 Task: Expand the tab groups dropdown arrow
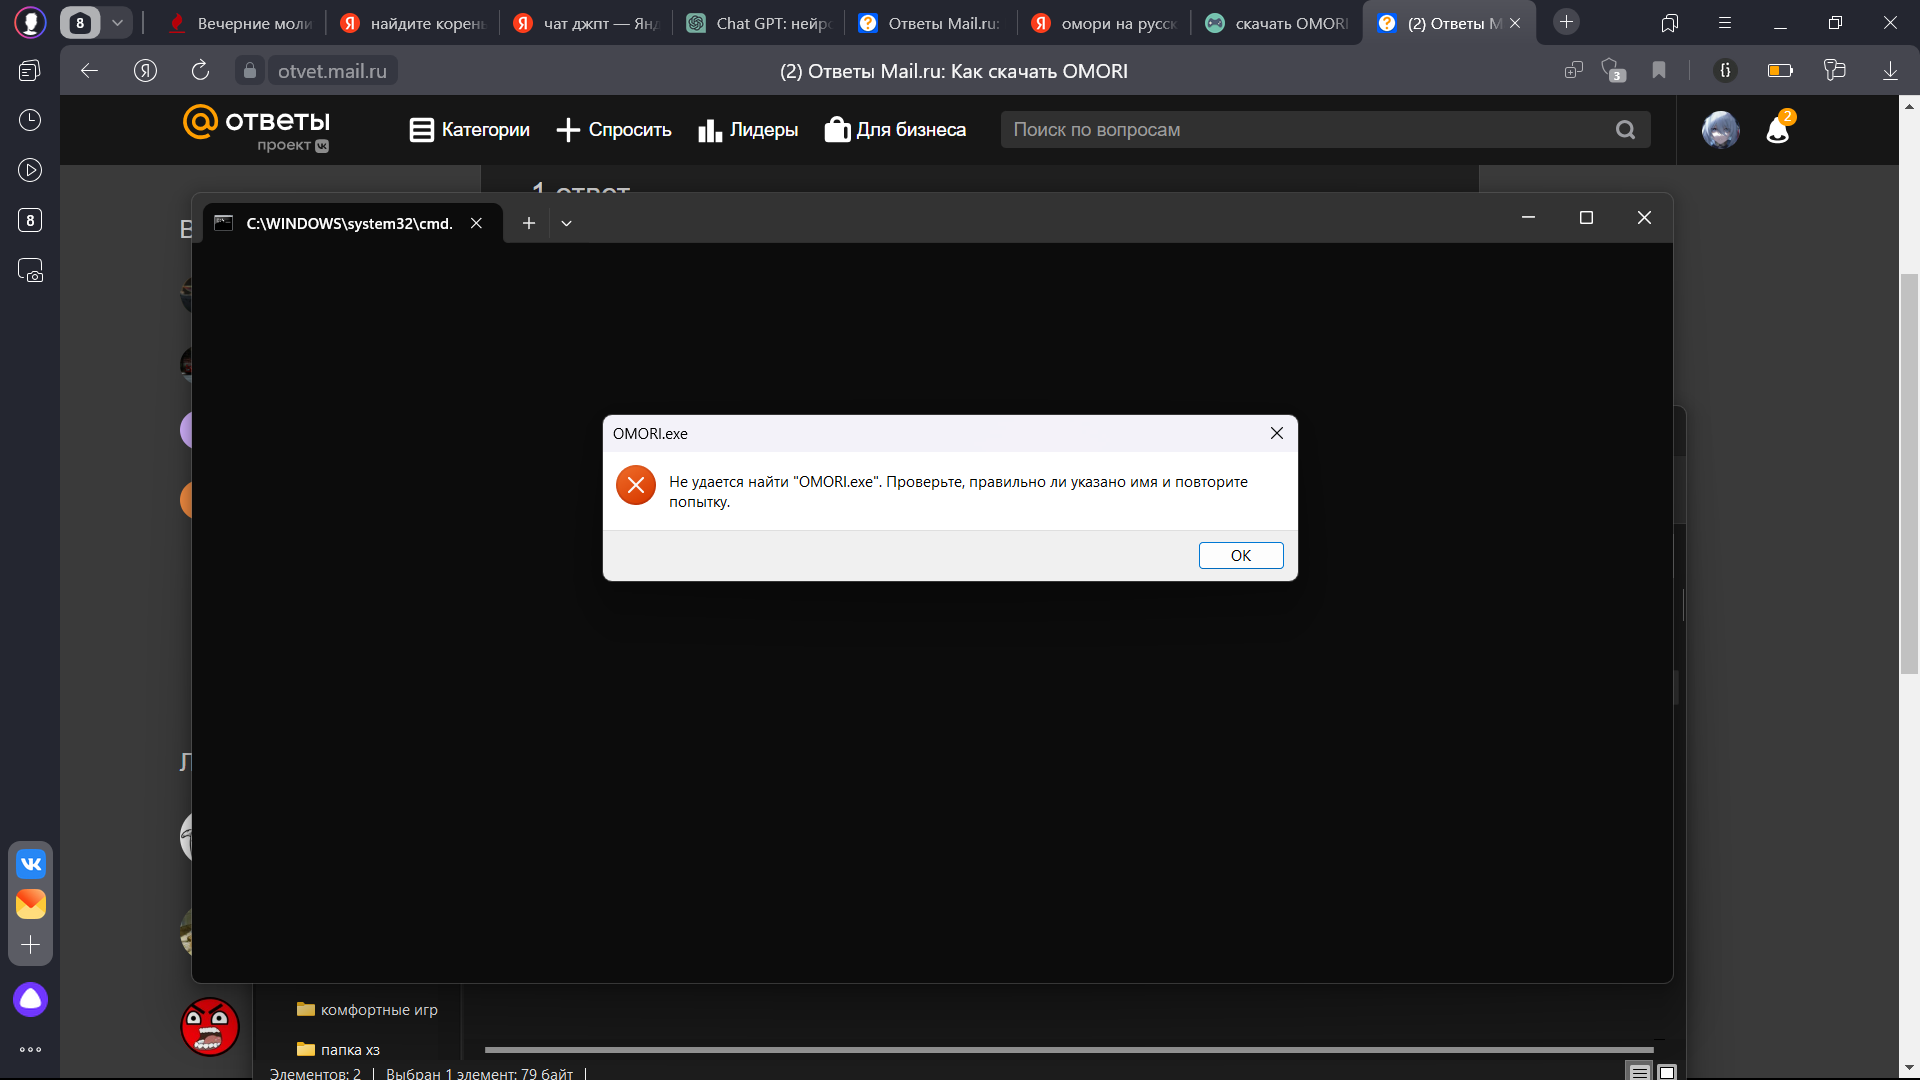tap(117, 22)
